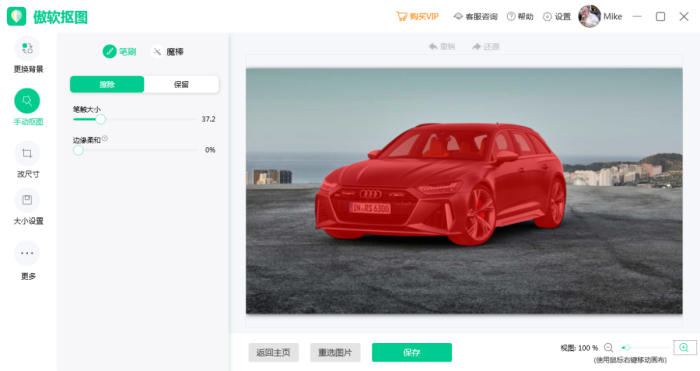Click the 重选图片 reselect image button

tap(335, 353)
